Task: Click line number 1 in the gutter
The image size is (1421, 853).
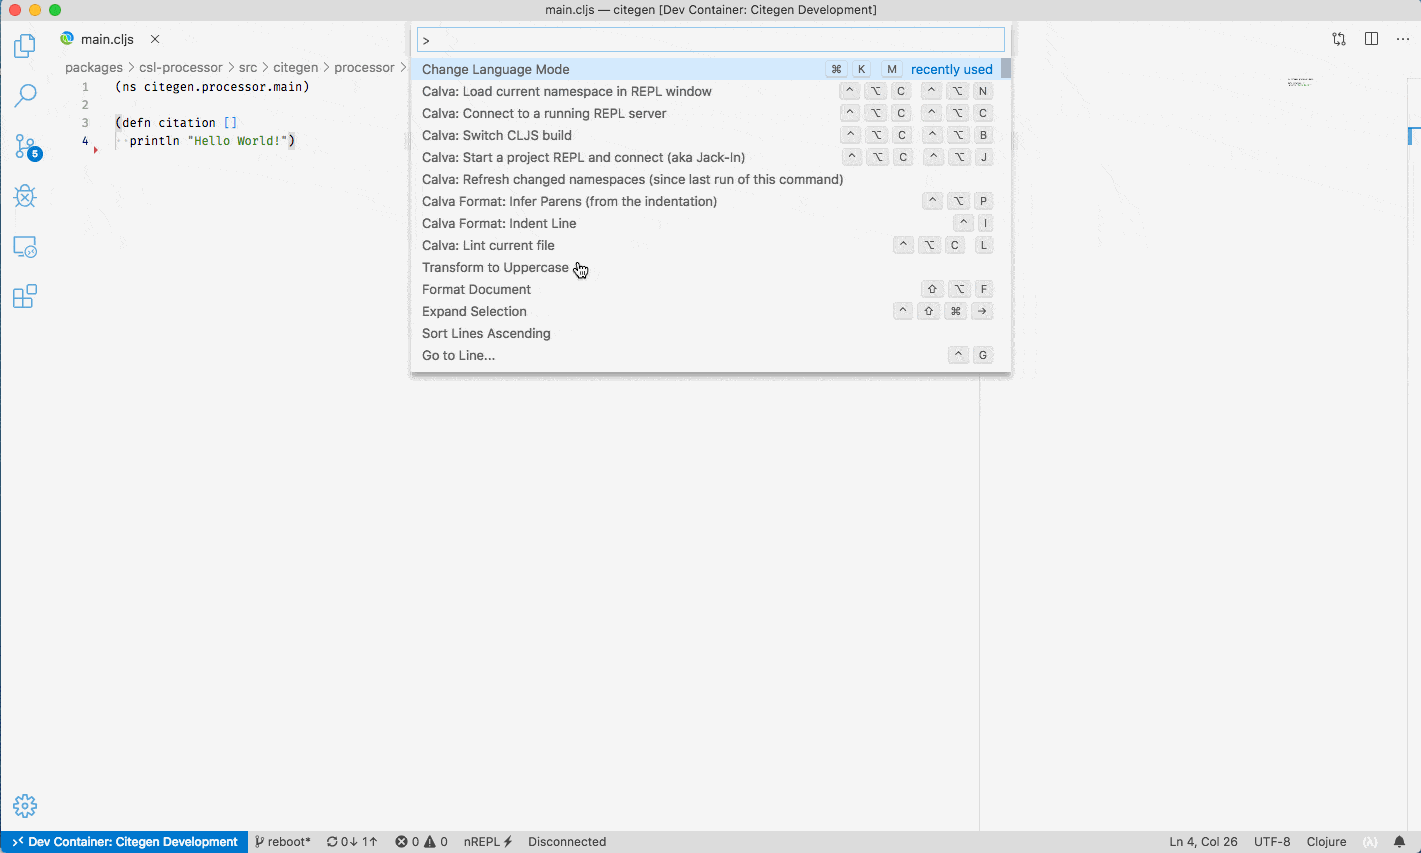Action: click(85, 87)
